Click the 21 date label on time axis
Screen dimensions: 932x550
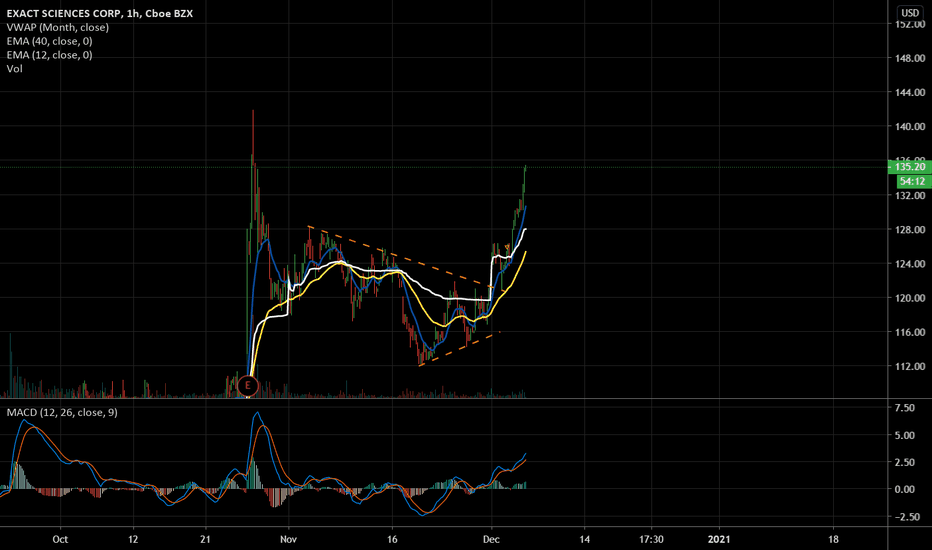point(205,539)
